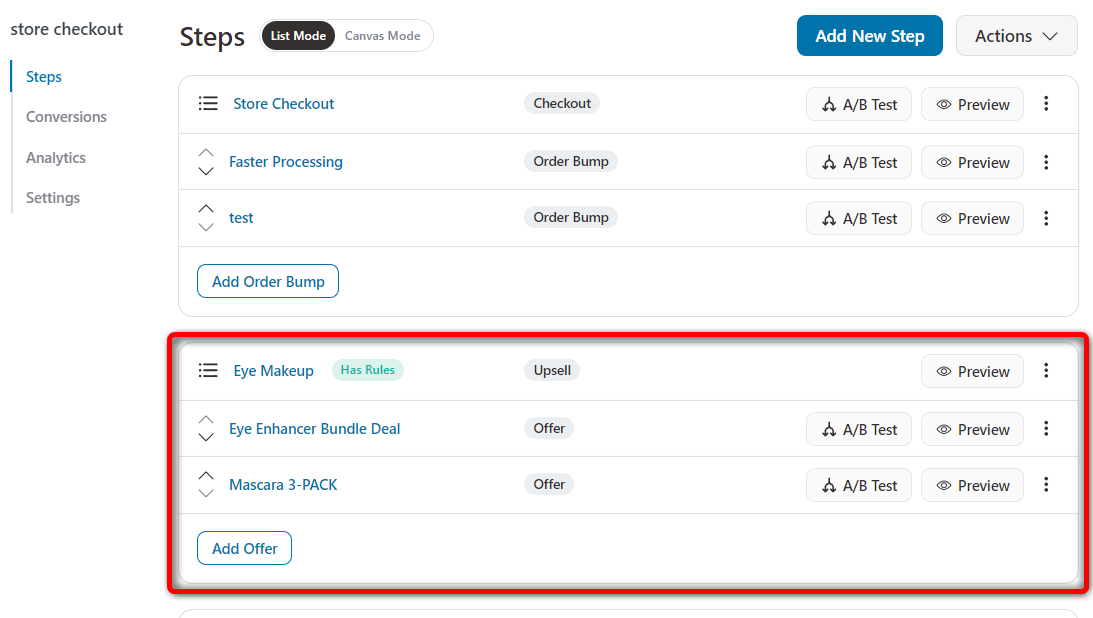Preview Eye Enhancer Bundle Deal offer
This screenshot has height=618, width=1093.
972,429
